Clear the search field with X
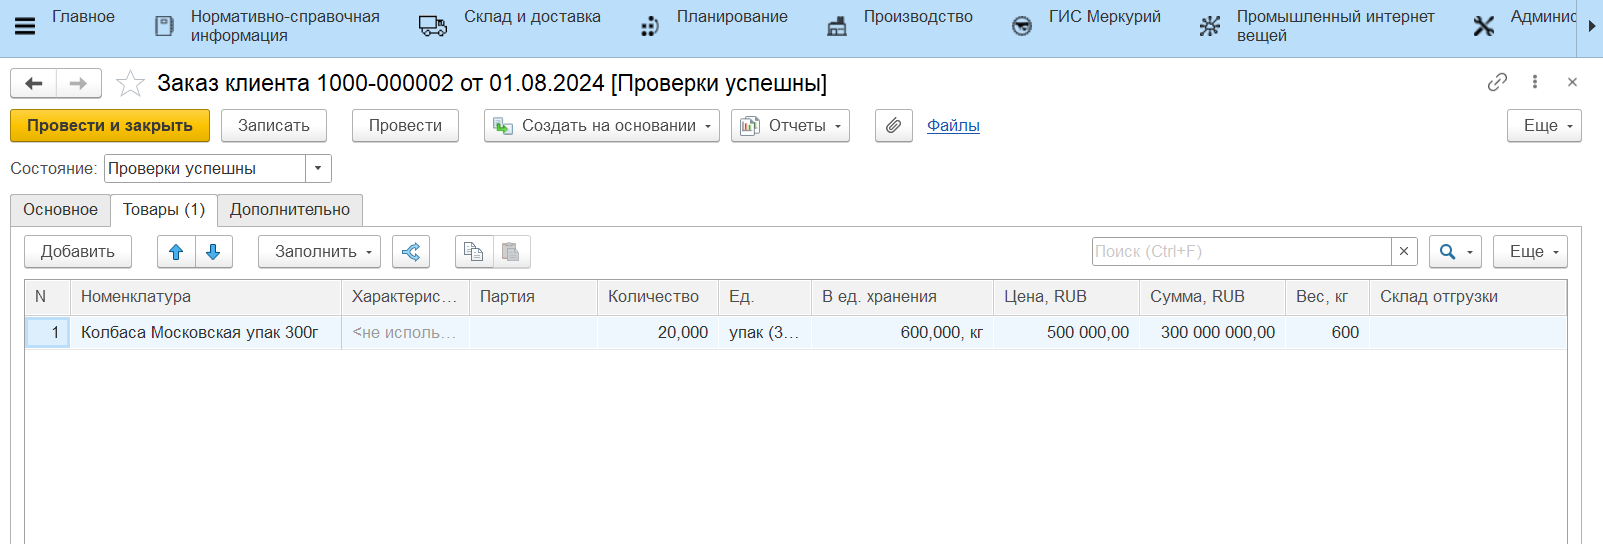 [1404, 252]
